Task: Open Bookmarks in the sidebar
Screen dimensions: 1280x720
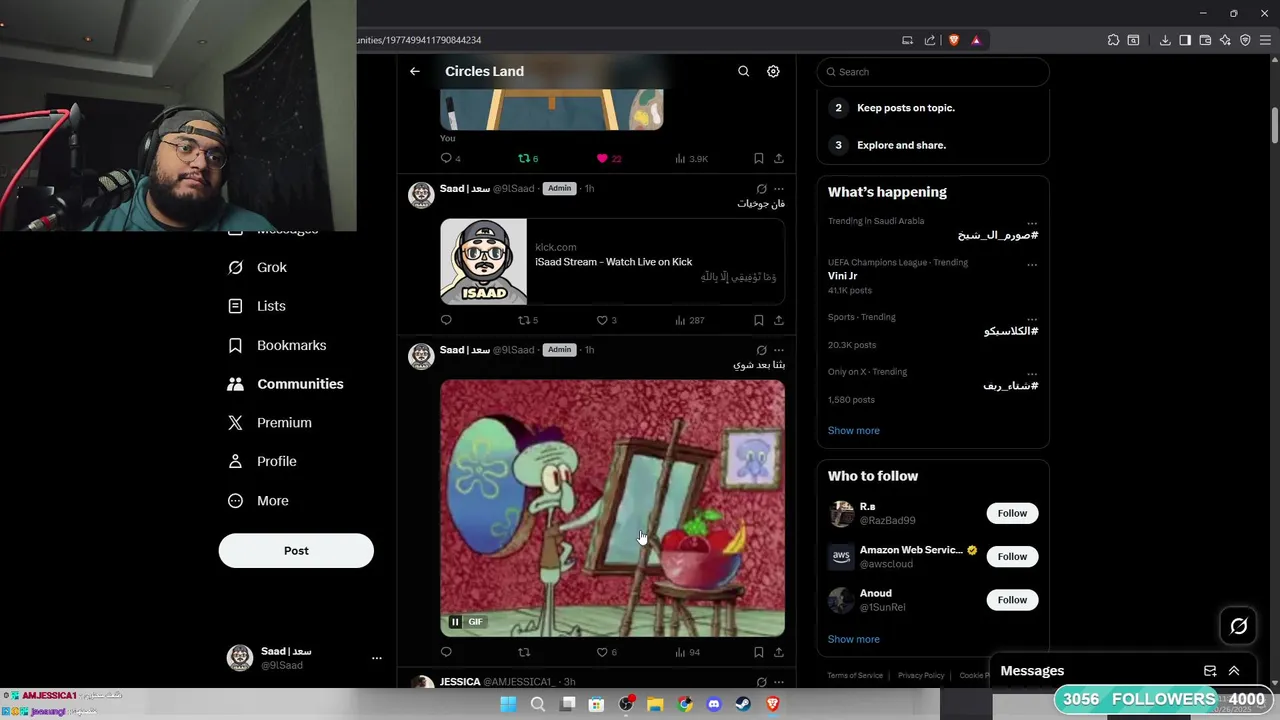Action: [278, 345]
